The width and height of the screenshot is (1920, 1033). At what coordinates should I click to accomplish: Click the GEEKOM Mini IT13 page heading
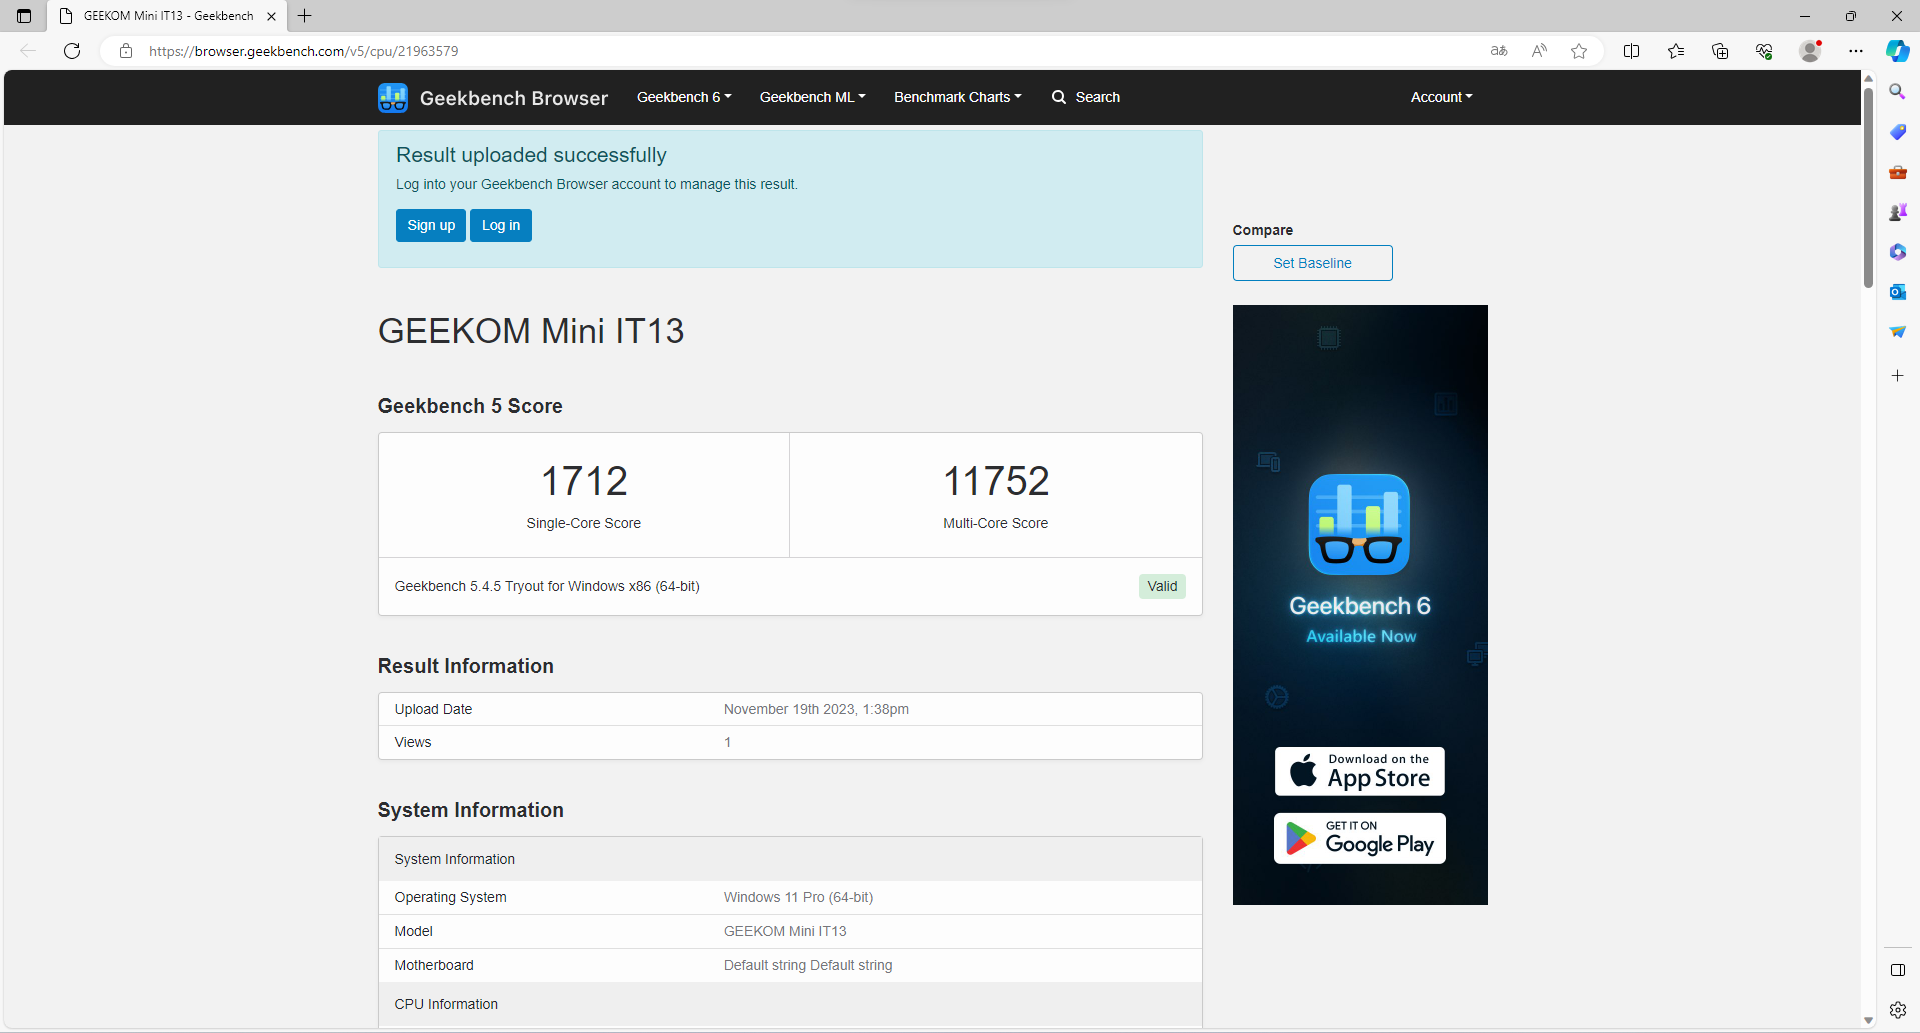point(531,331)
